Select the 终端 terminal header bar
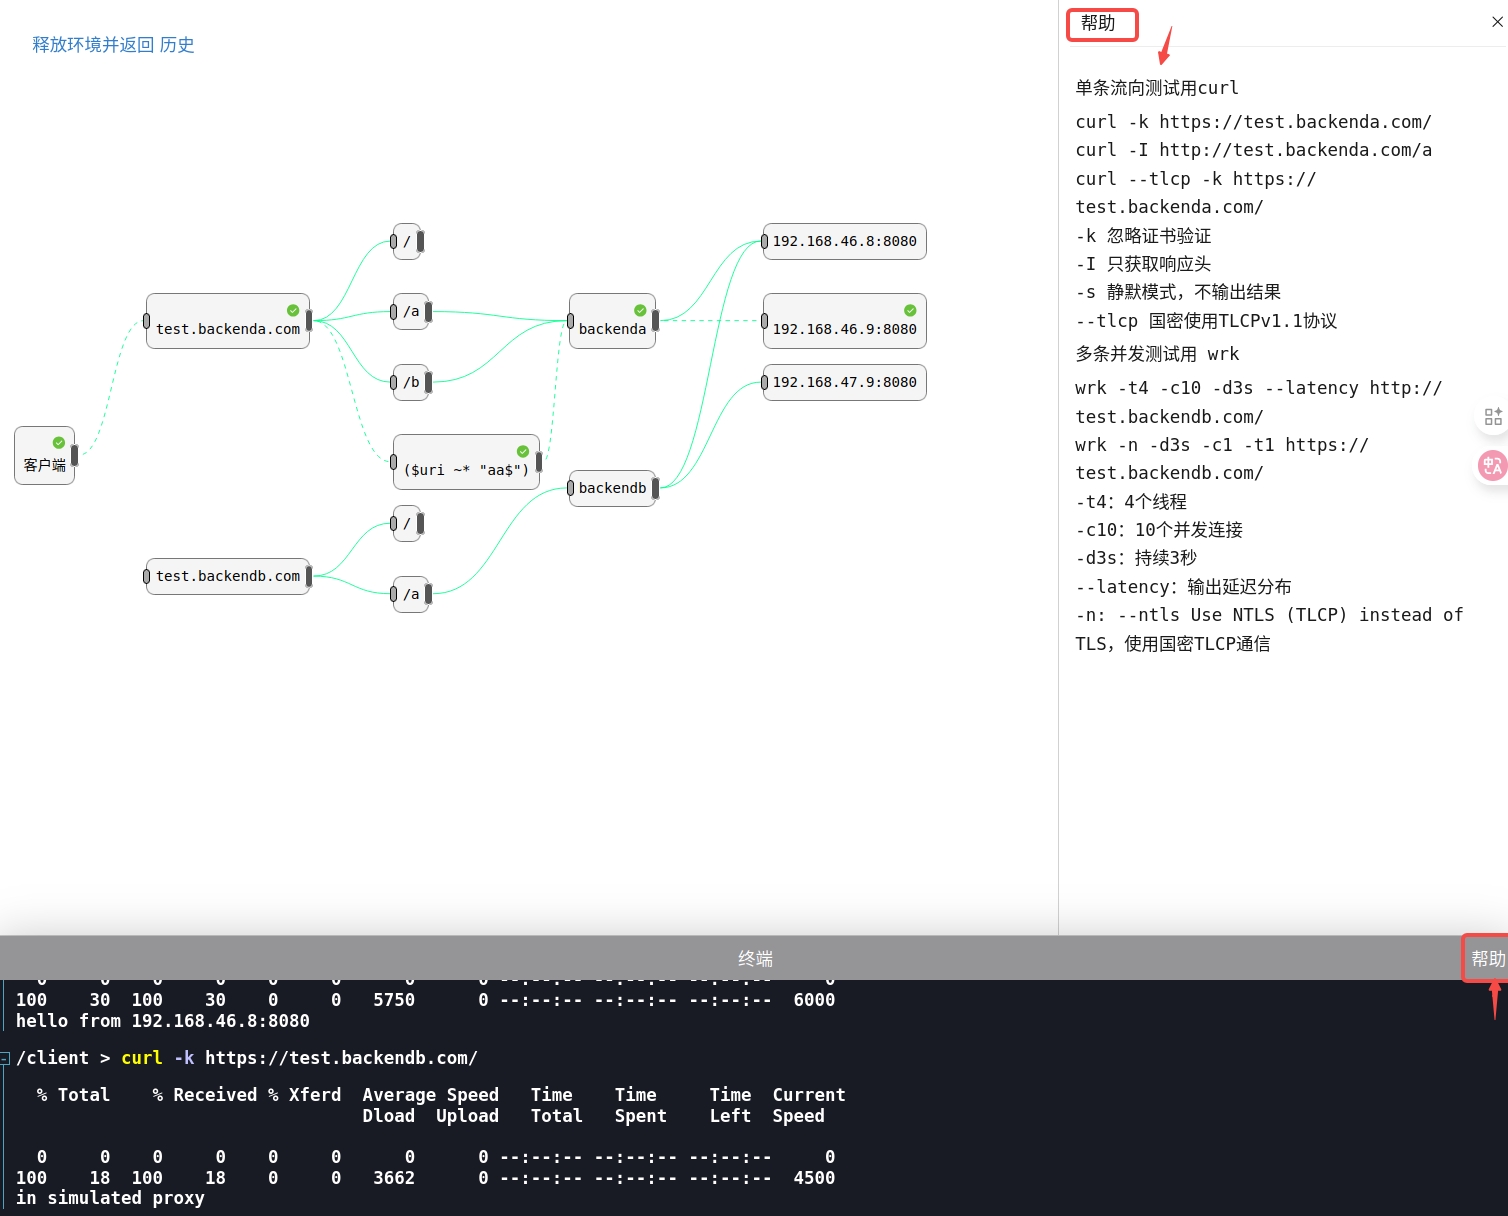Screen dimensions: 1508x1216 pos(754,958)
